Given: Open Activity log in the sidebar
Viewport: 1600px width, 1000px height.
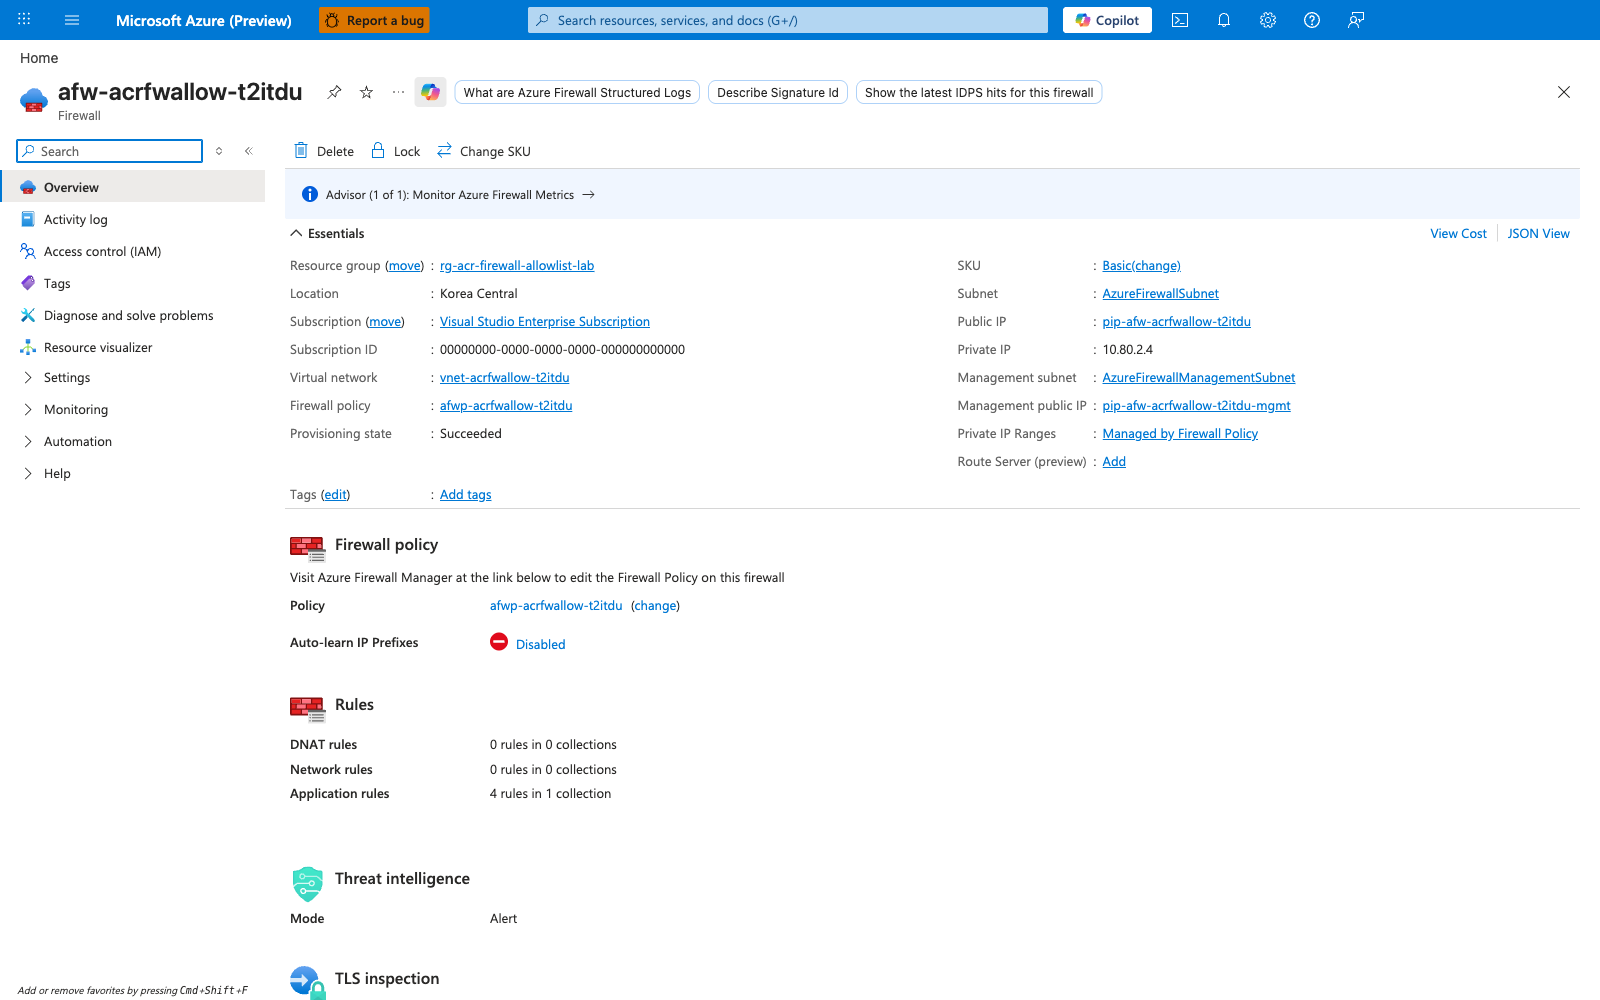Looking at the screenshot, I should tap(133, 219).
